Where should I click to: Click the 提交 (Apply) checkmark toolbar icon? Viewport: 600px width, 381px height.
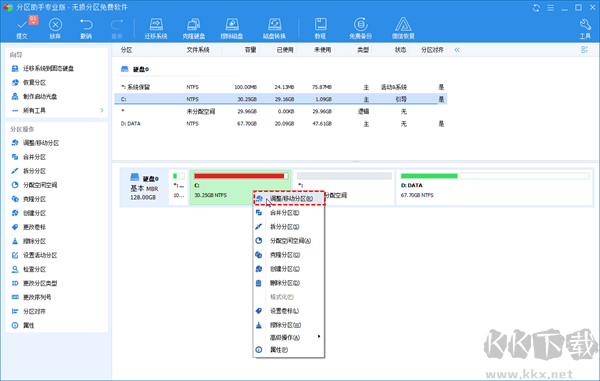tap(22, 28)
